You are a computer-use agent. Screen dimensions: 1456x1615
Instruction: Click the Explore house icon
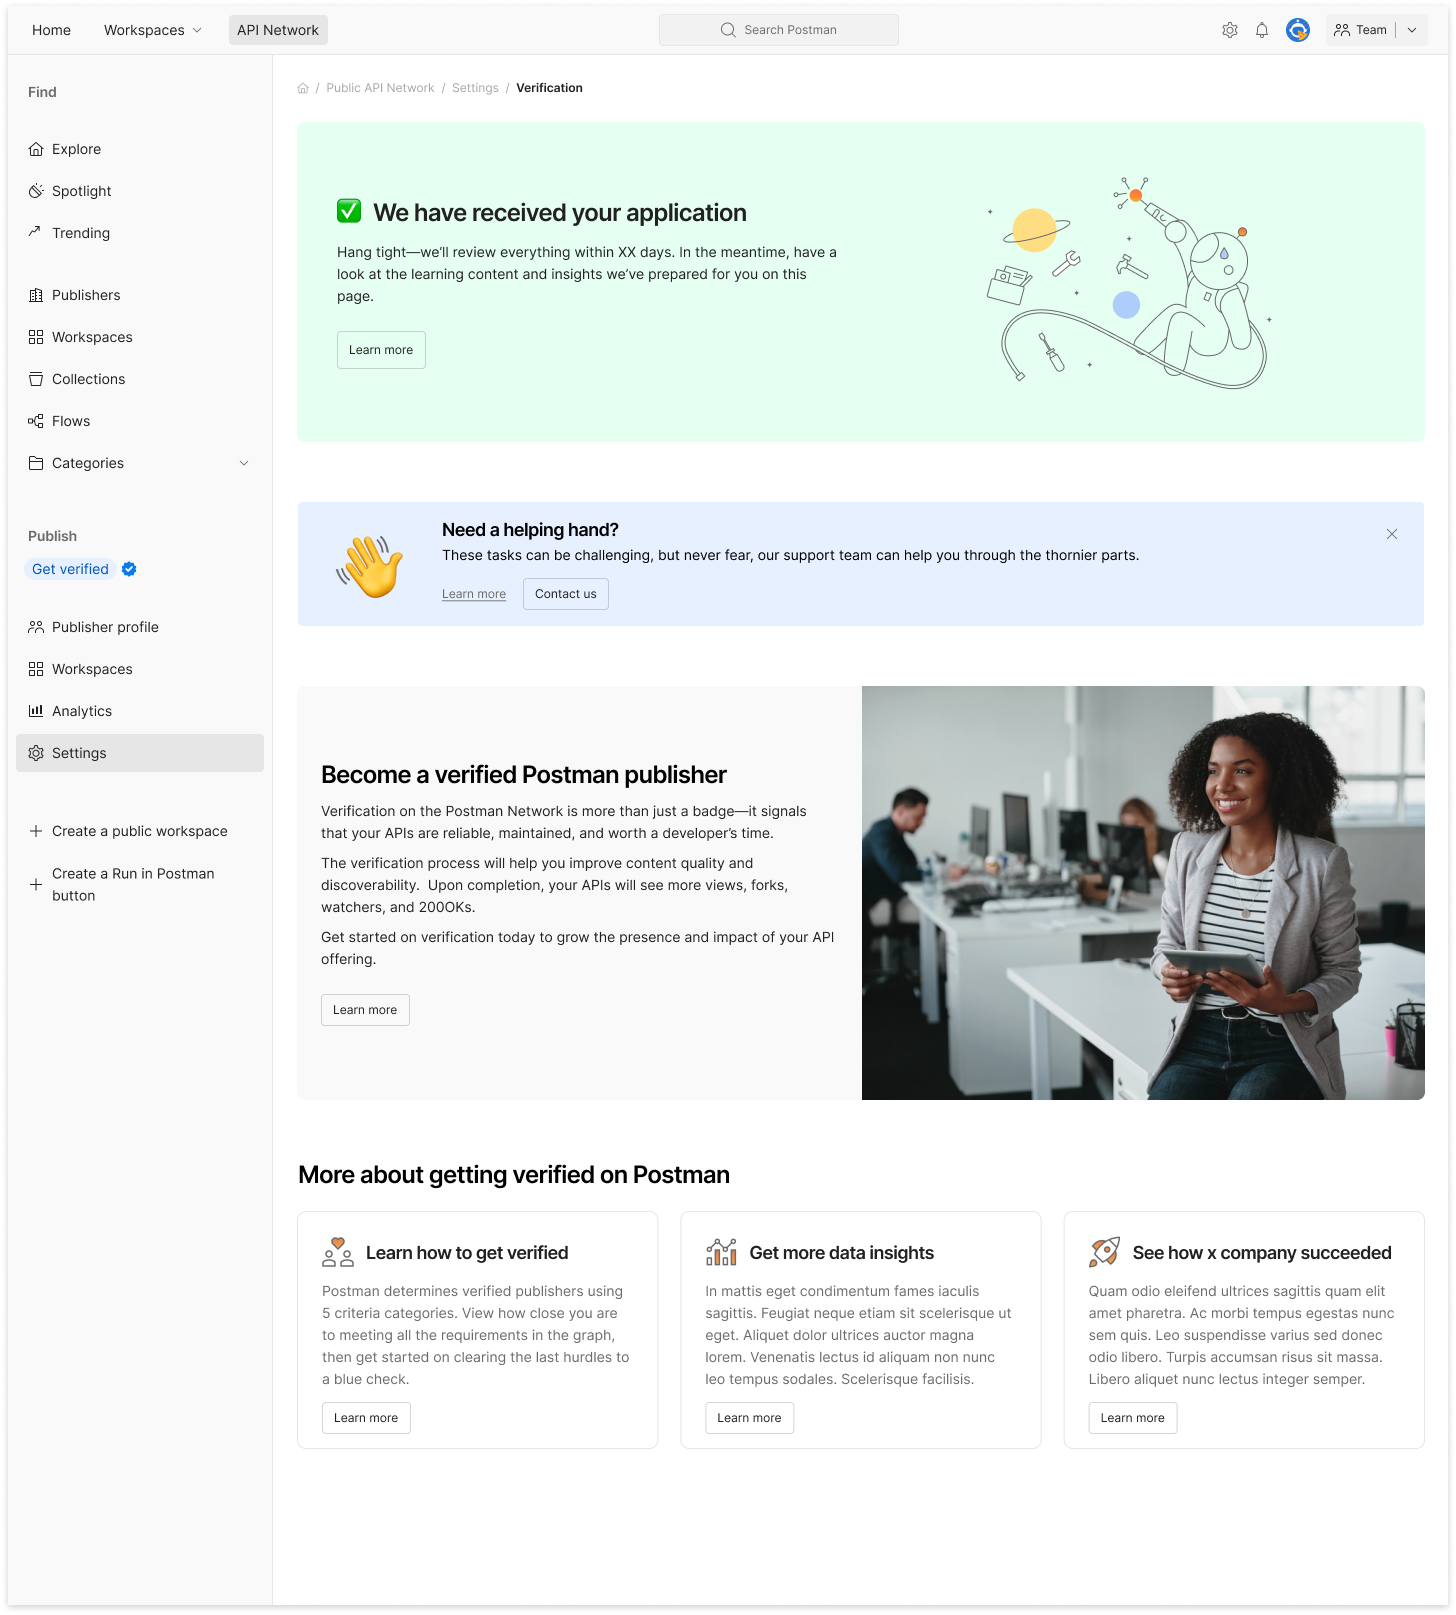coord(36,149)
